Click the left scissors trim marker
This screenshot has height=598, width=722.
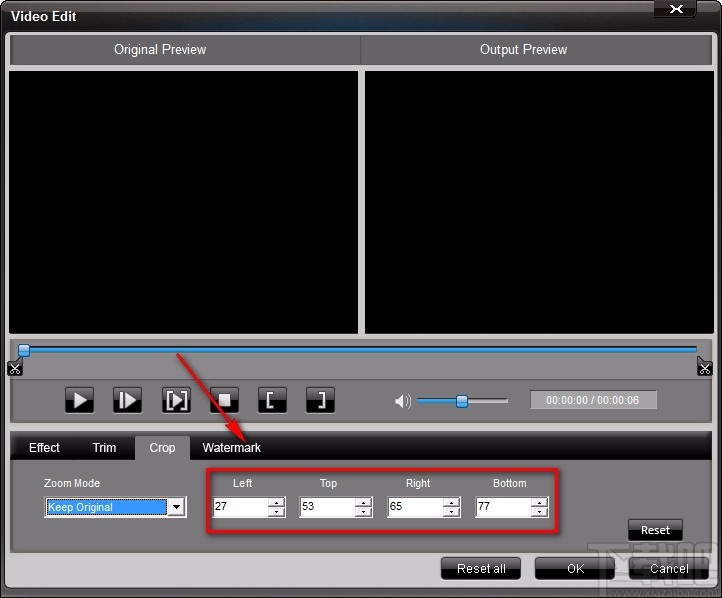coord(15,368)
